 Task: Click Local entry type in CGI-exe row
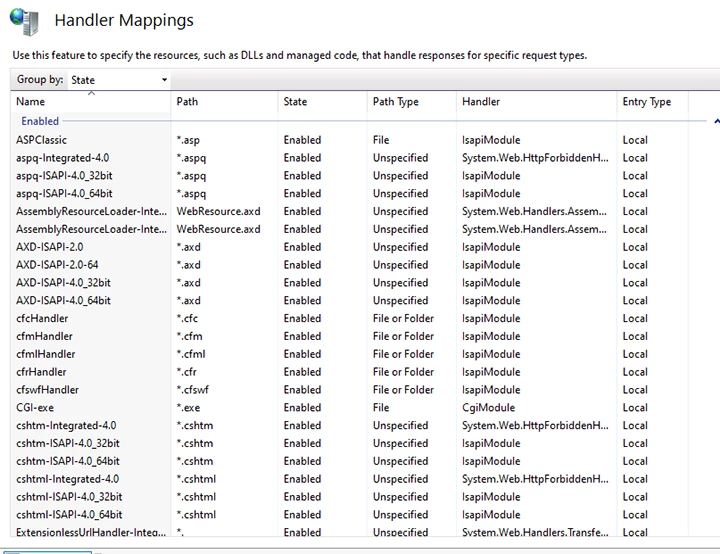click(x=635, y=408)
